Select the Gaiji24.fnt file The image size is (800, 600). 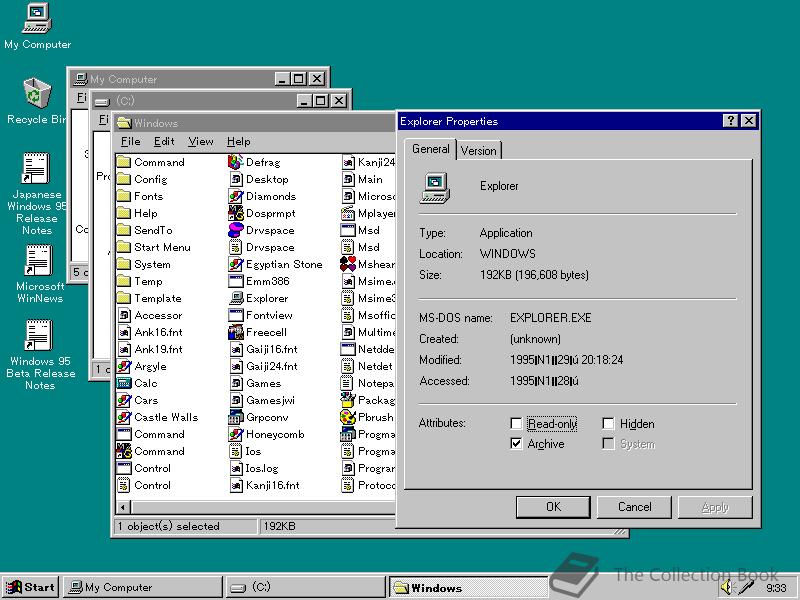coord(263,366)
